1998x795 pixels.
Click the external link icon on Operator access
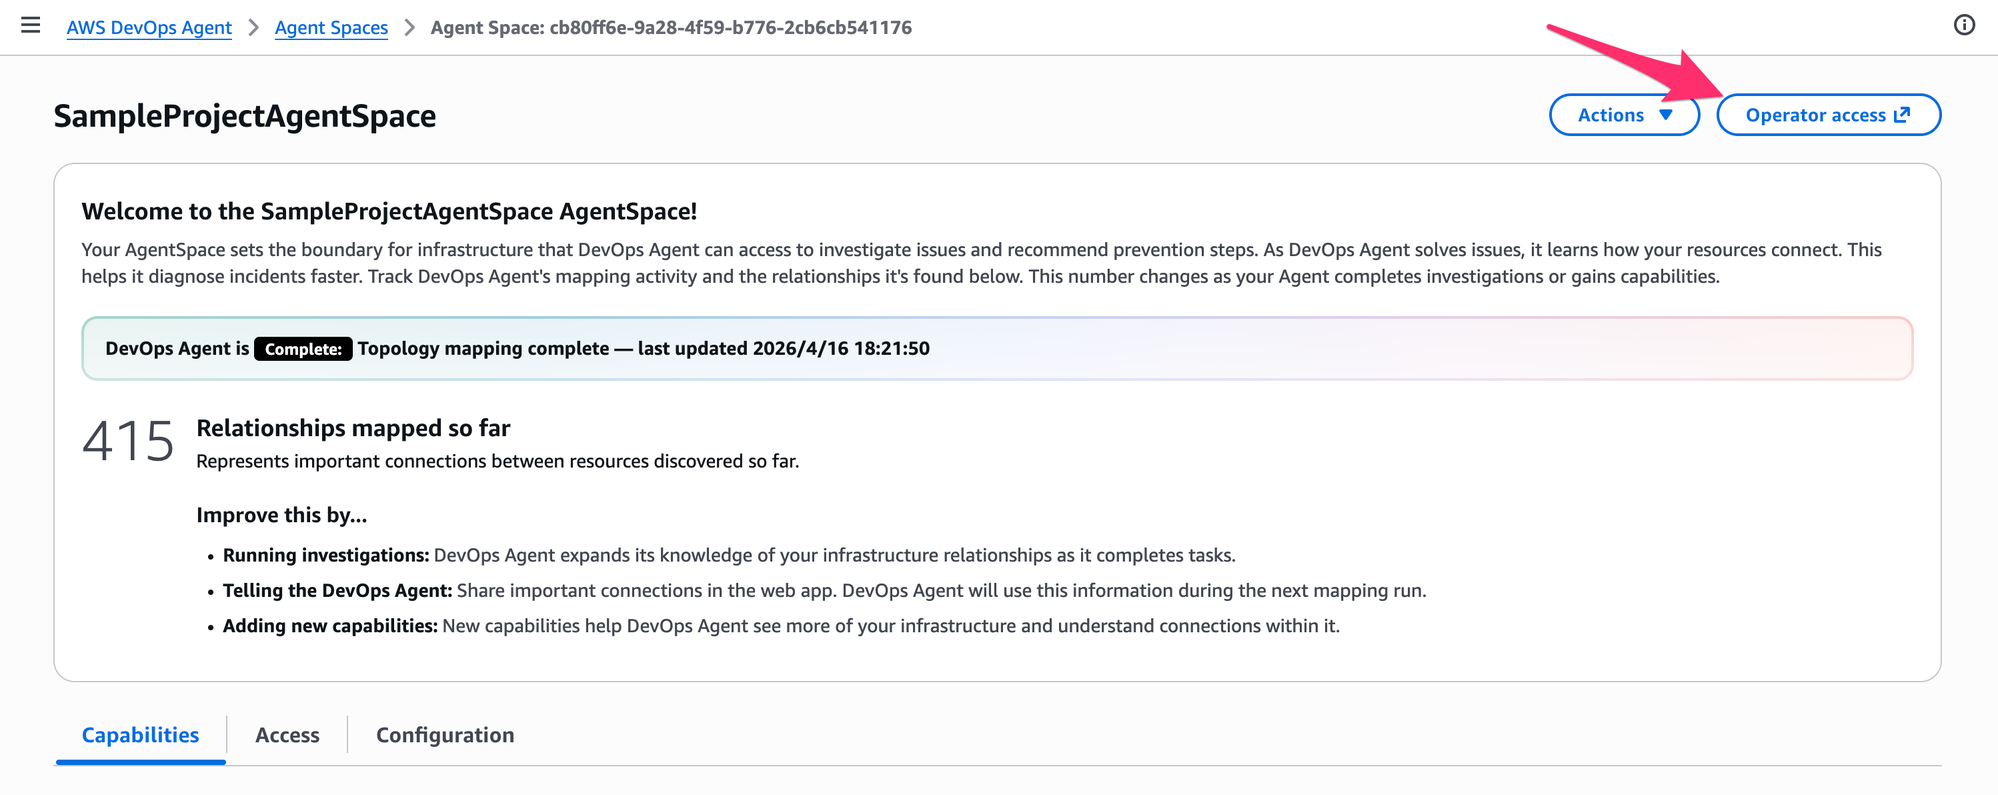[1902, 115]
